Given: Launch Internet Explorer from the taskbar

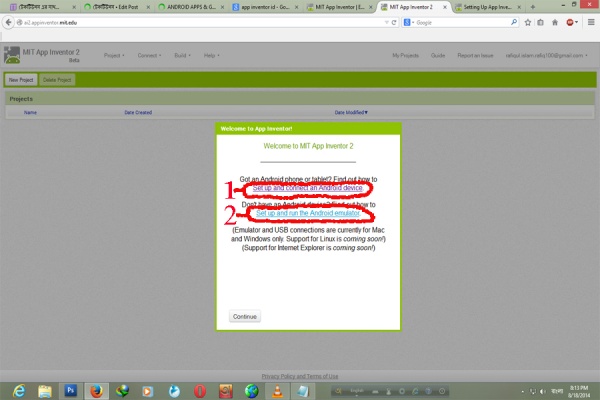Looking at the screenshot, I should [19, 391].
